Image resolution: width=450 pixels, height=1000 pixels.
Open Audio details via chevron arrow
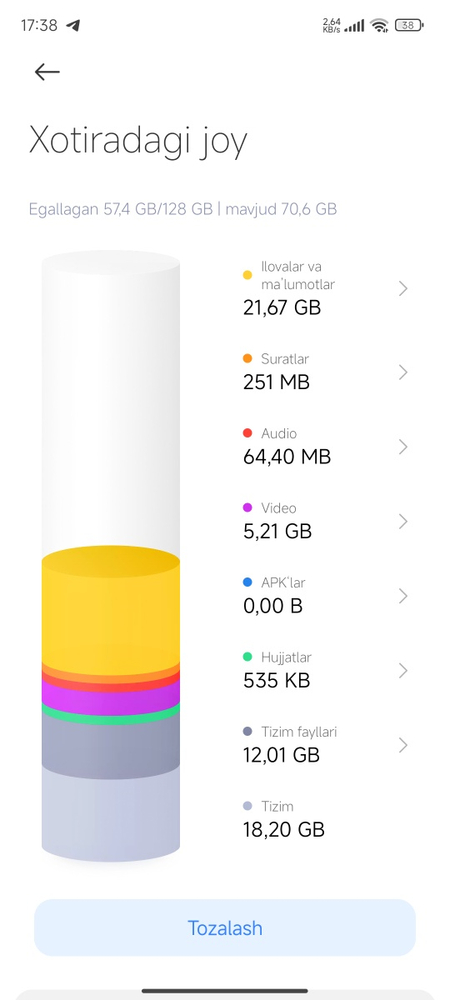[x=403, y=447]
